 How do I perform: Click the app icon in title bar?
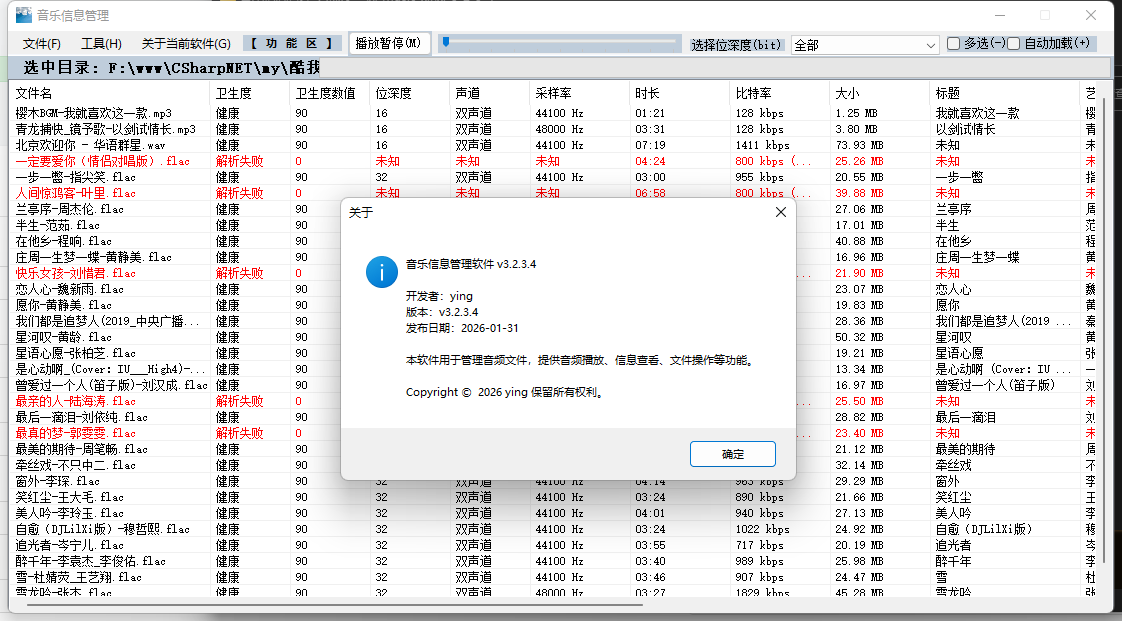pos(24,14)
